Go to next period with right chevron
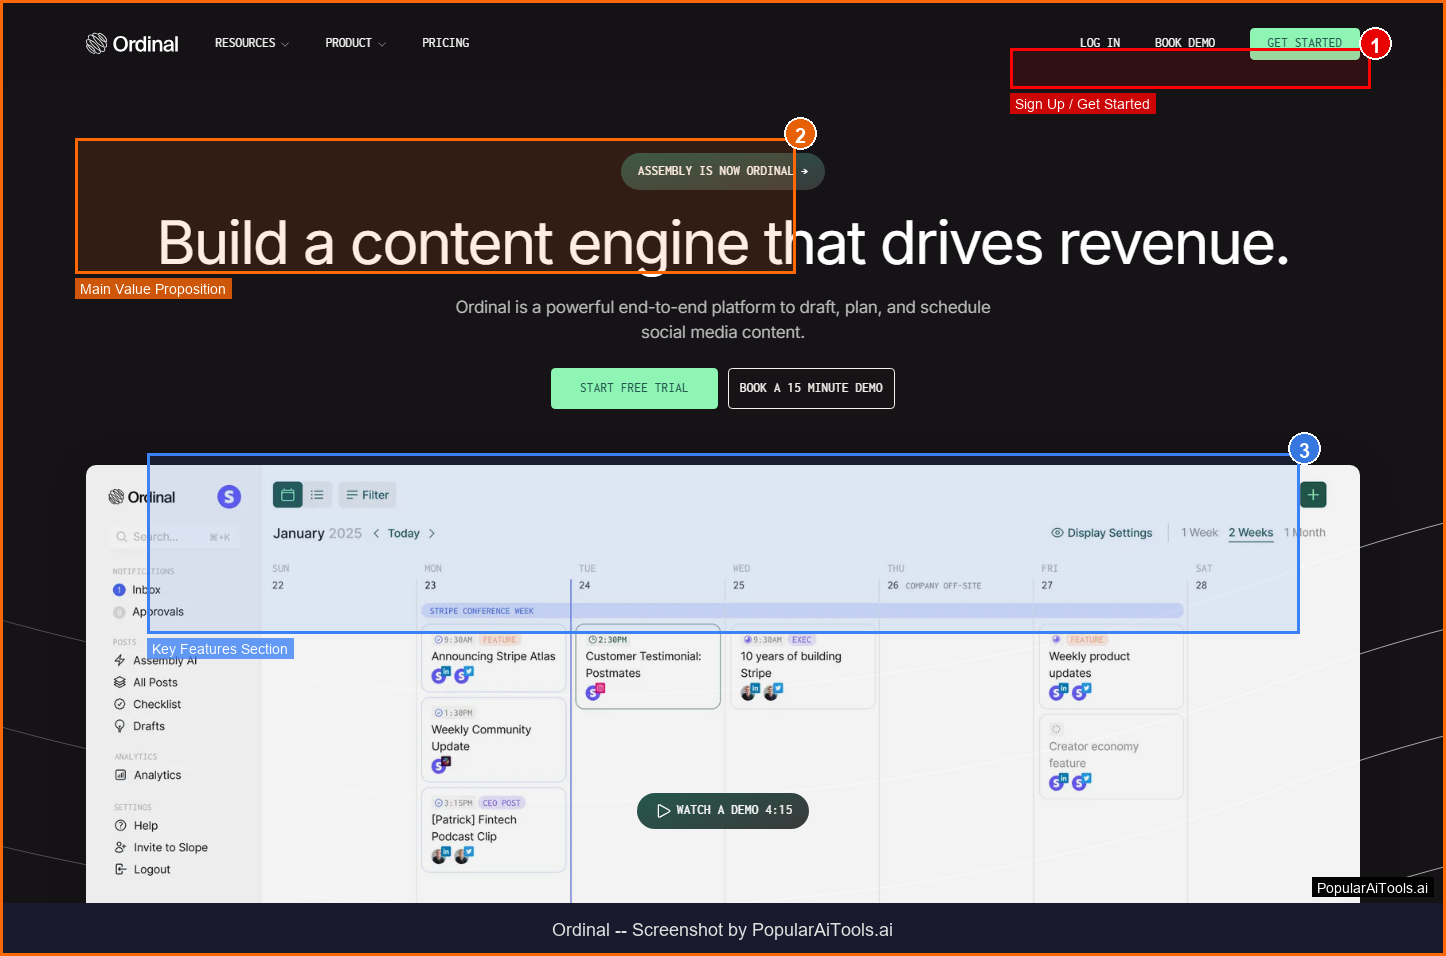Viewport: 1446px width, 956px height. (432, 534)
